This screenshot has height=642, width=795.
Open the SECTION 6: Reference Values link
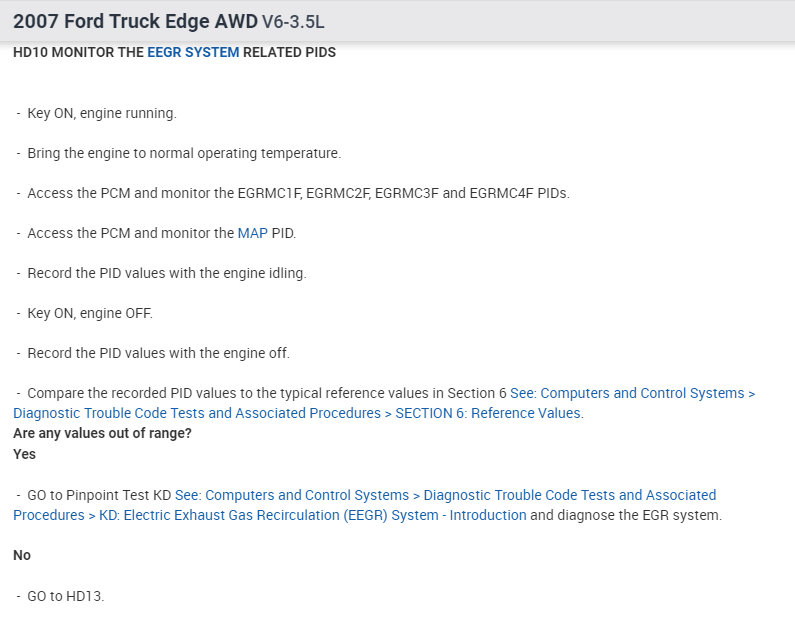click(x=488, y=413)
